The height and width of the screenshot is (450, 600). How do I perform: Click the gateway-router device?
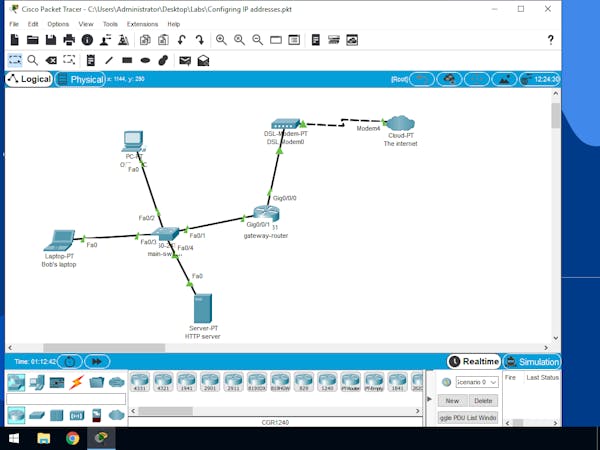coord(266,214)
